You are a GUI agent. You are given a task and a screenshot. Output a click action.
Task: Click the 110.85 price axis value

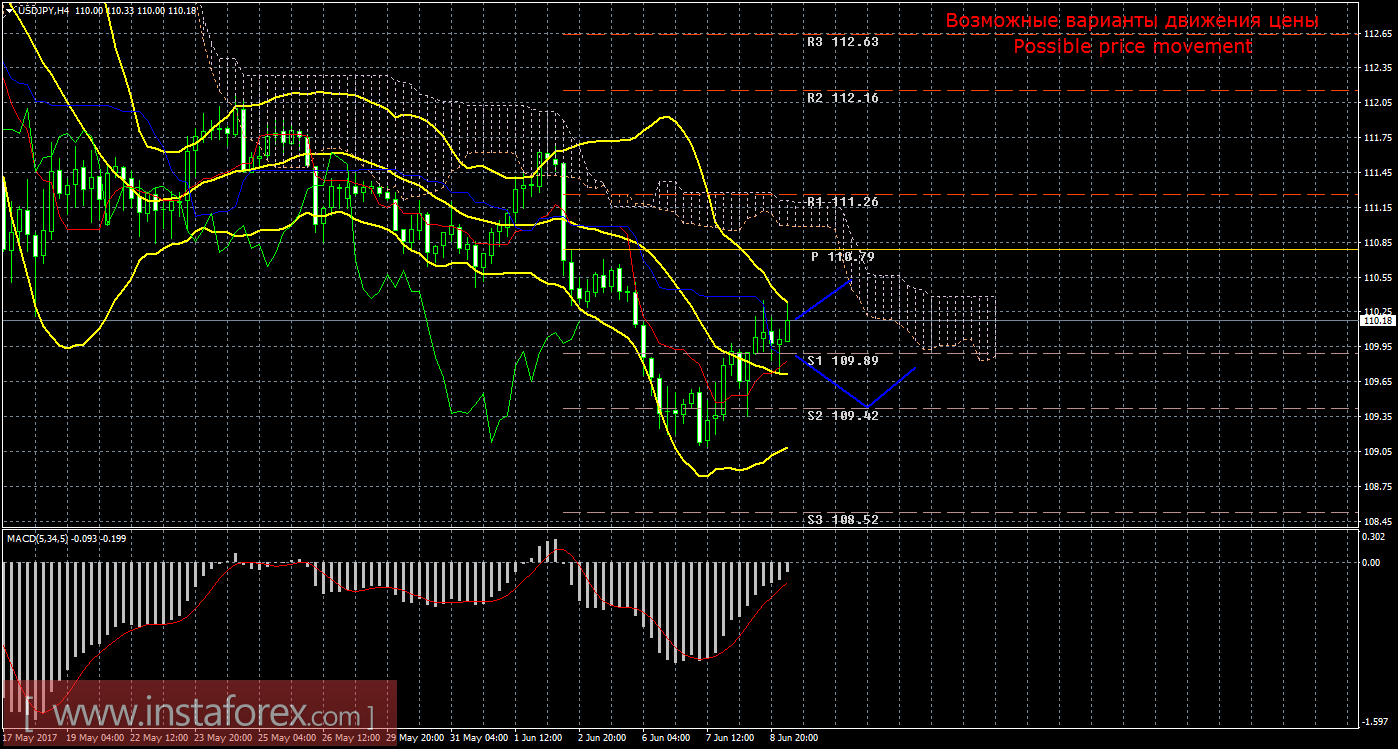click(1377, 242)
